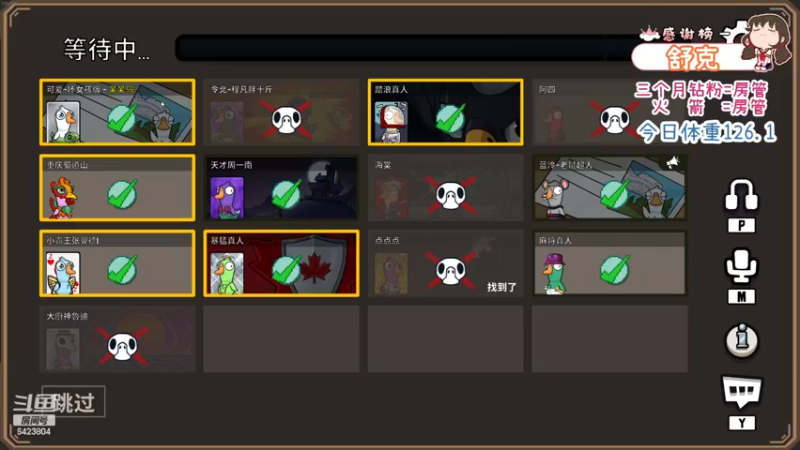Select the 暴猛真人 player card with maple leaf
This screenshot has width=800, height=450.
[x=281, y=263]
